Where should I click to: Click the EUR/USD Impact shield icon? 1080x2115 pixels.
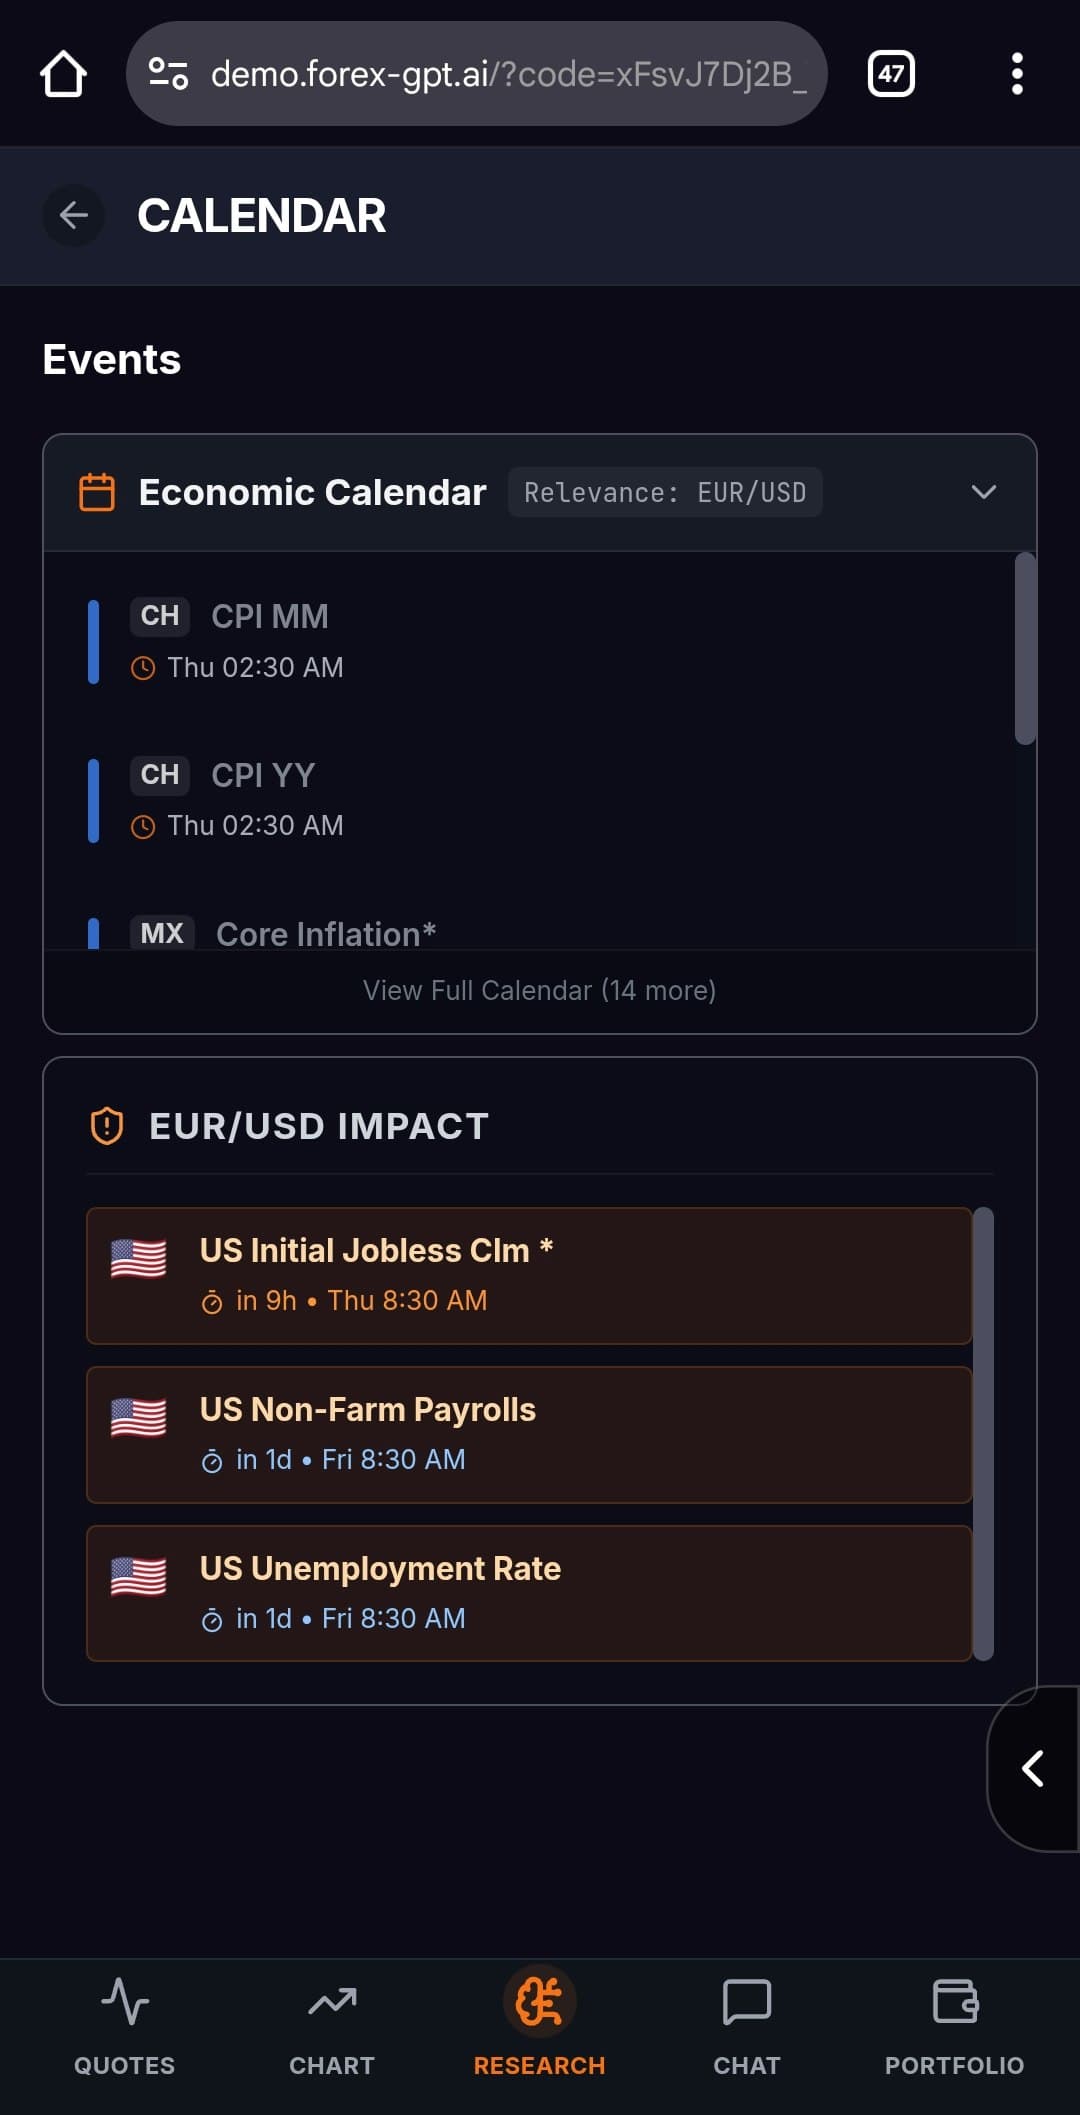point(107,1126)
